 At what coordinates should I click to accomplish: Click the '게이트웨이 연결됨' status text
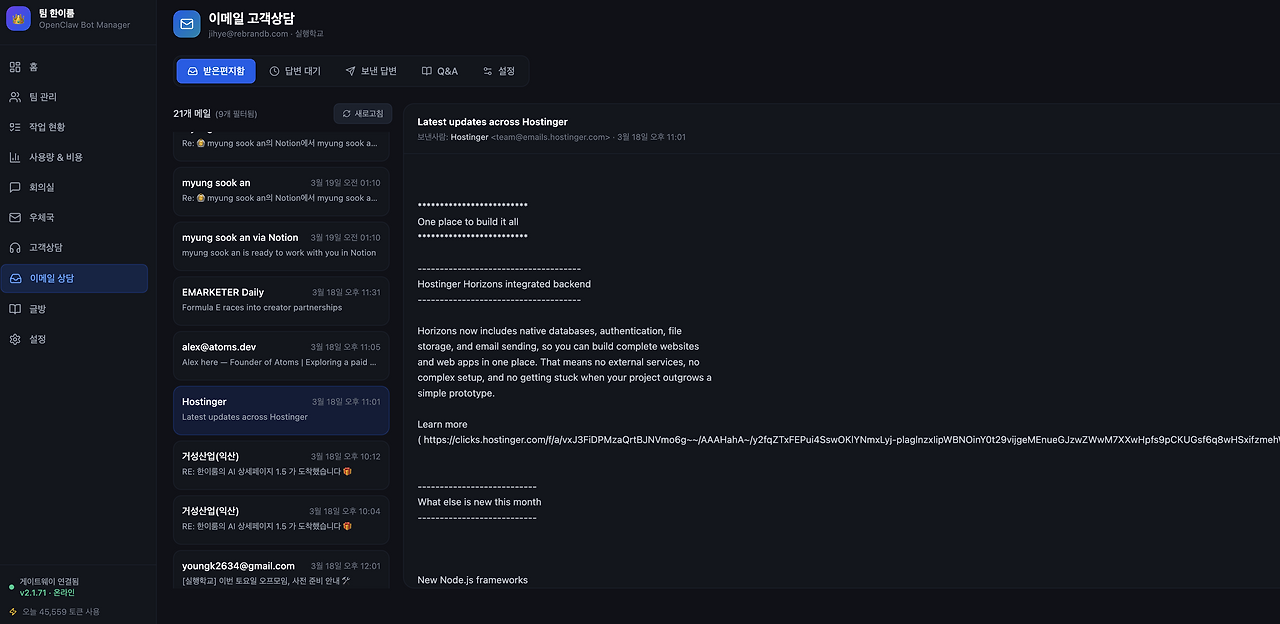point(49,581)
